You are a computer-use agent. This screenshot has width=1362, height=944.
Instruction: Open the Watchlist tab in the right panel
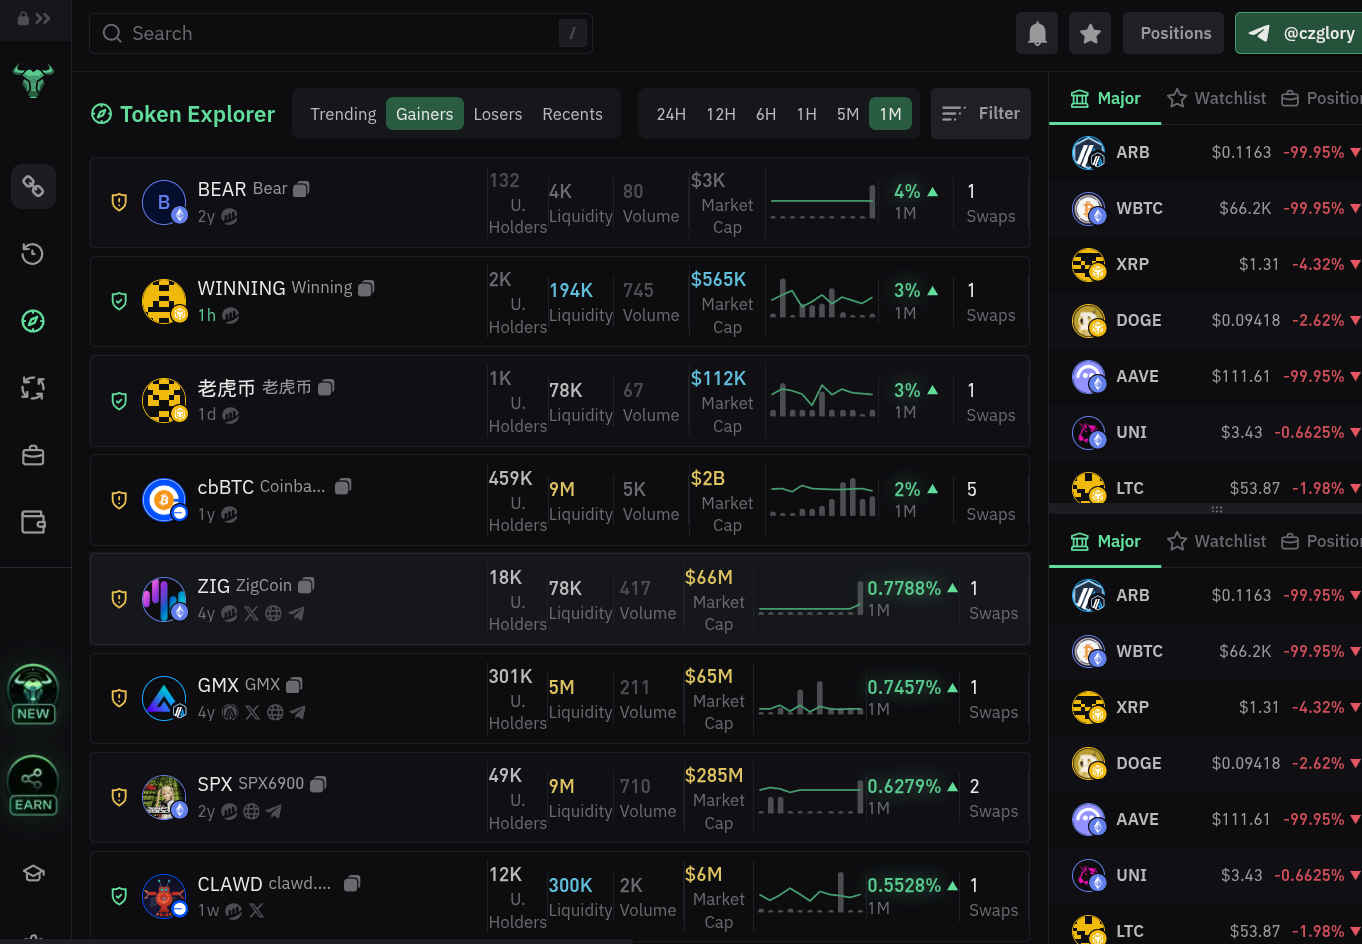click(x=1216, y=98)
